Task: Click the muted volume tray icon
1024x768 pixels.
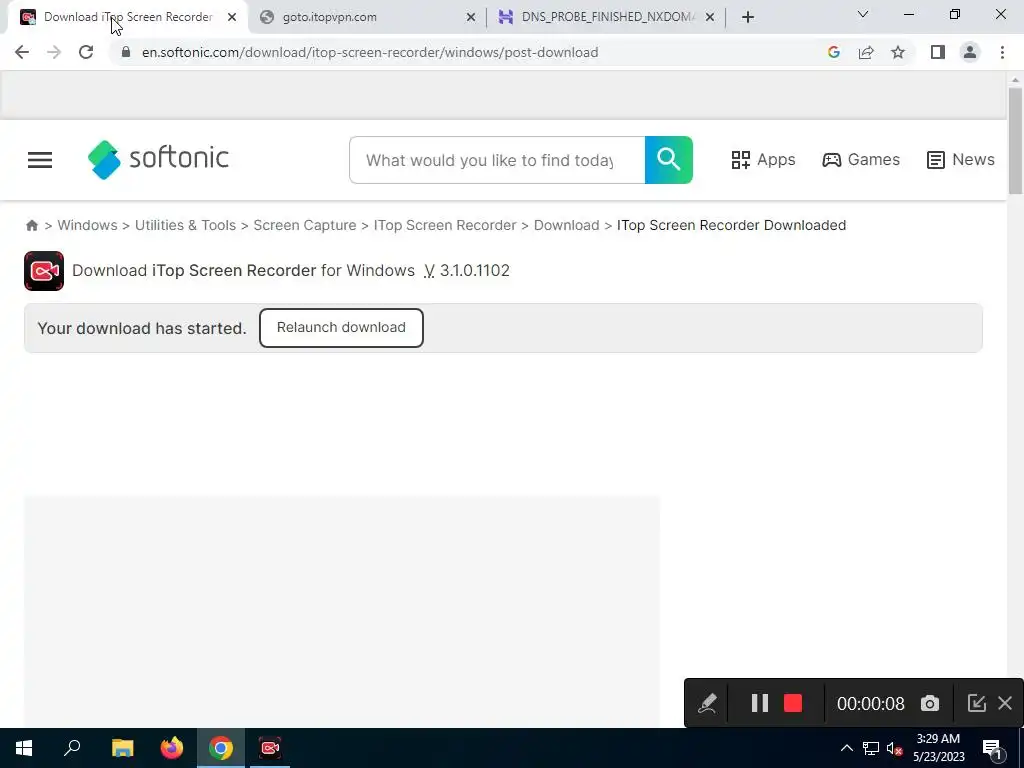Action: point(895,748)
